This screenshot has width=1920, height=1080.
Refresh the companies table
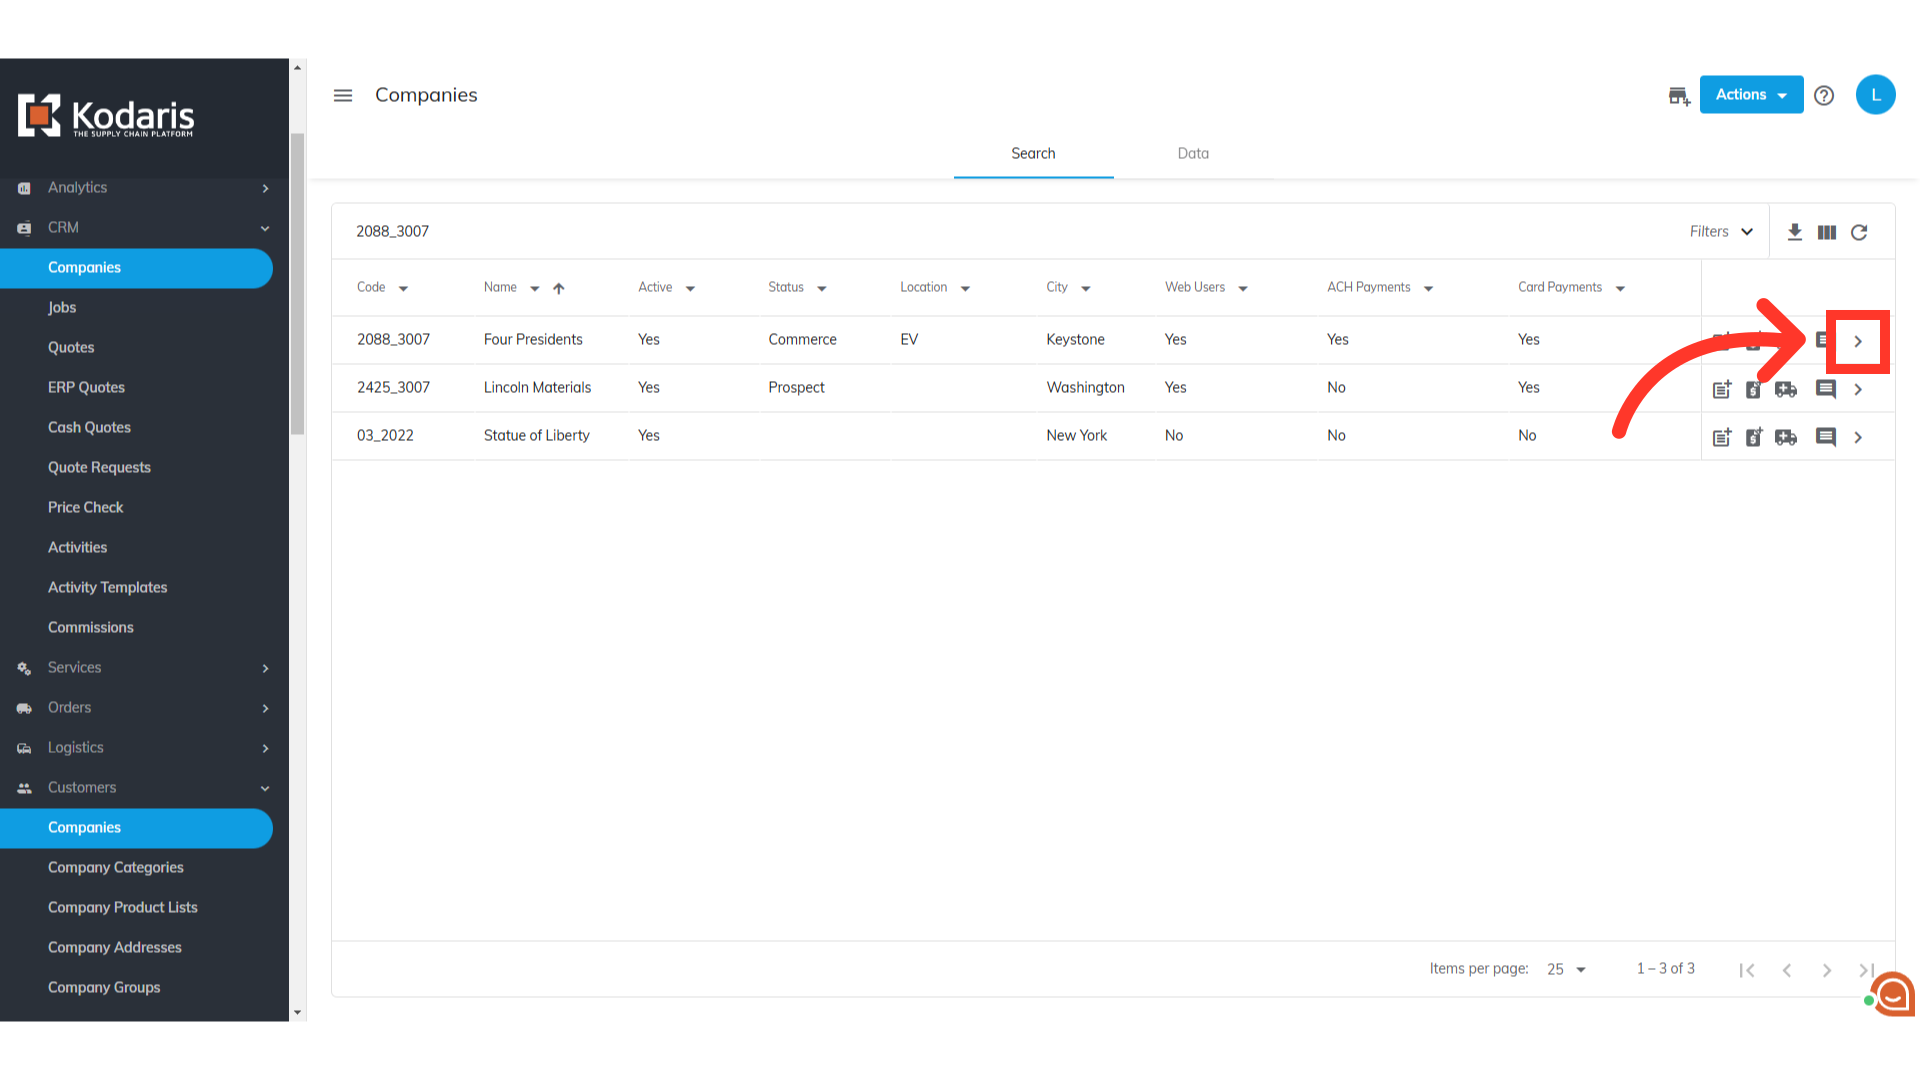tap(1859, 232)
